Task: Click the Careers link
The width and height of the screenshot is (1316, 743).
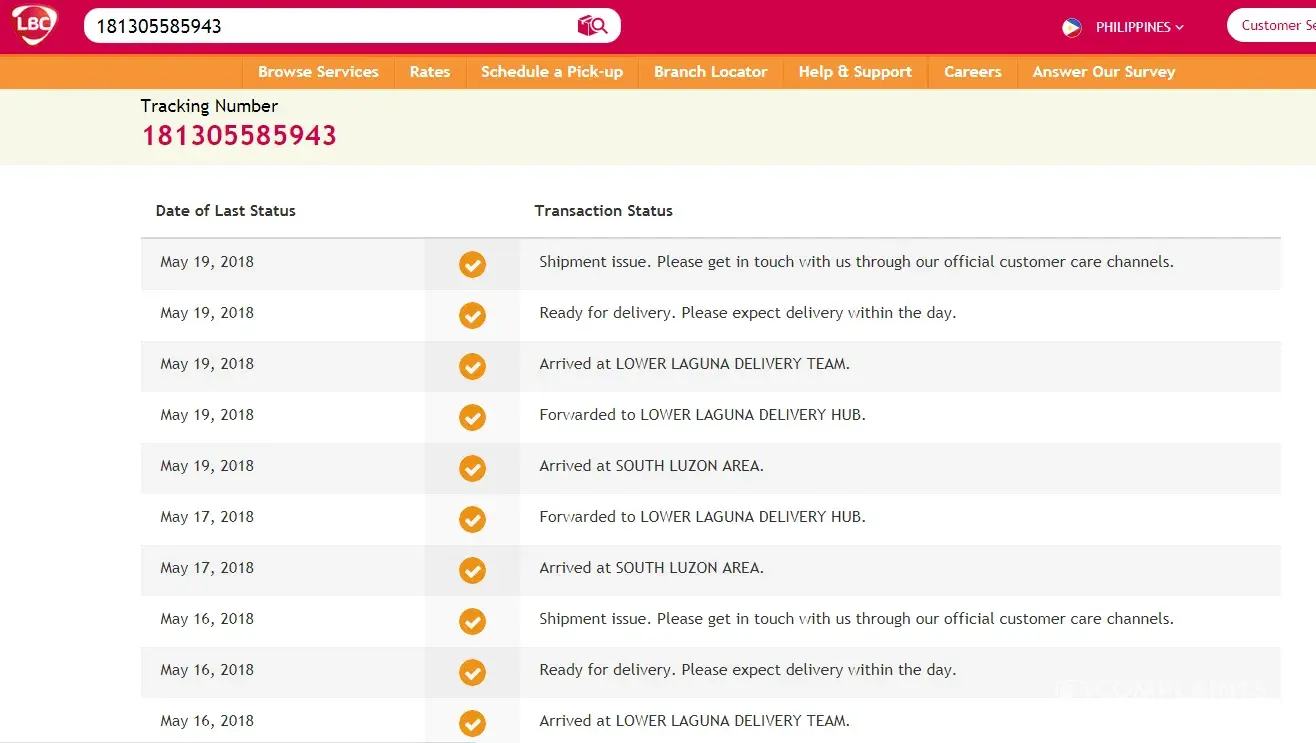Action: click(x=972, y=72)
